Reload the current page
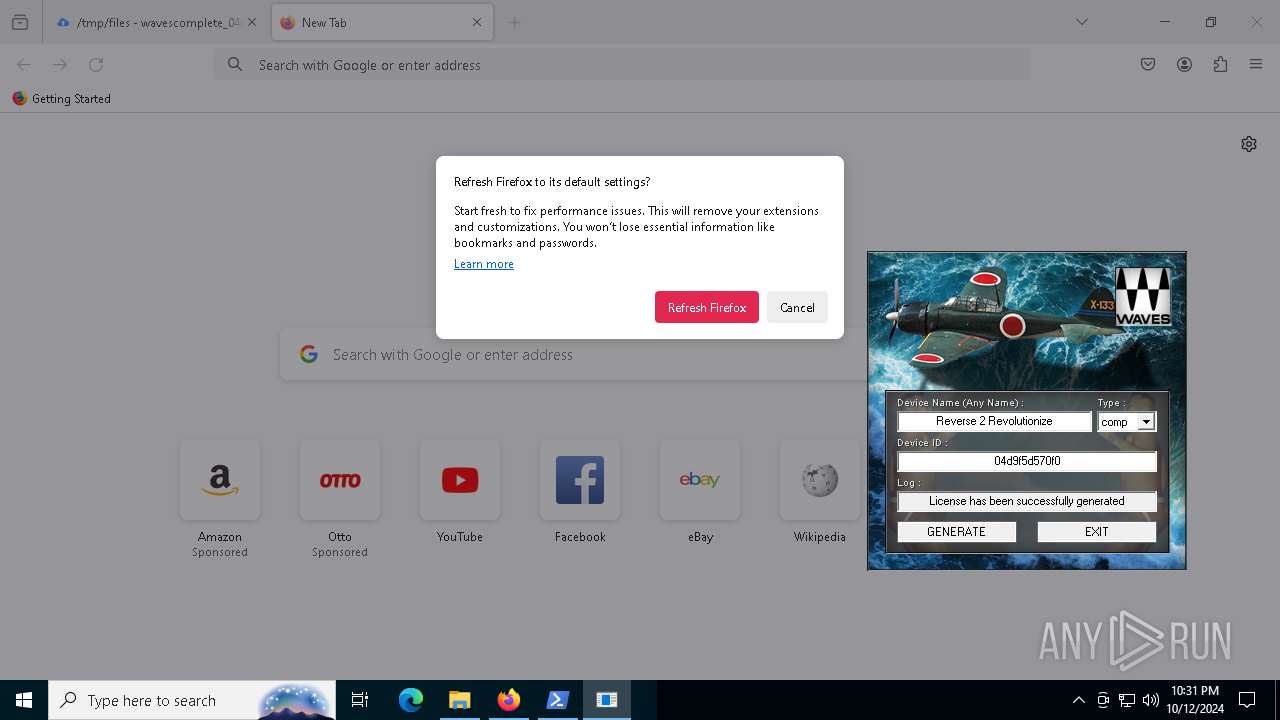 pyautogui.click(x=96, y=65)
